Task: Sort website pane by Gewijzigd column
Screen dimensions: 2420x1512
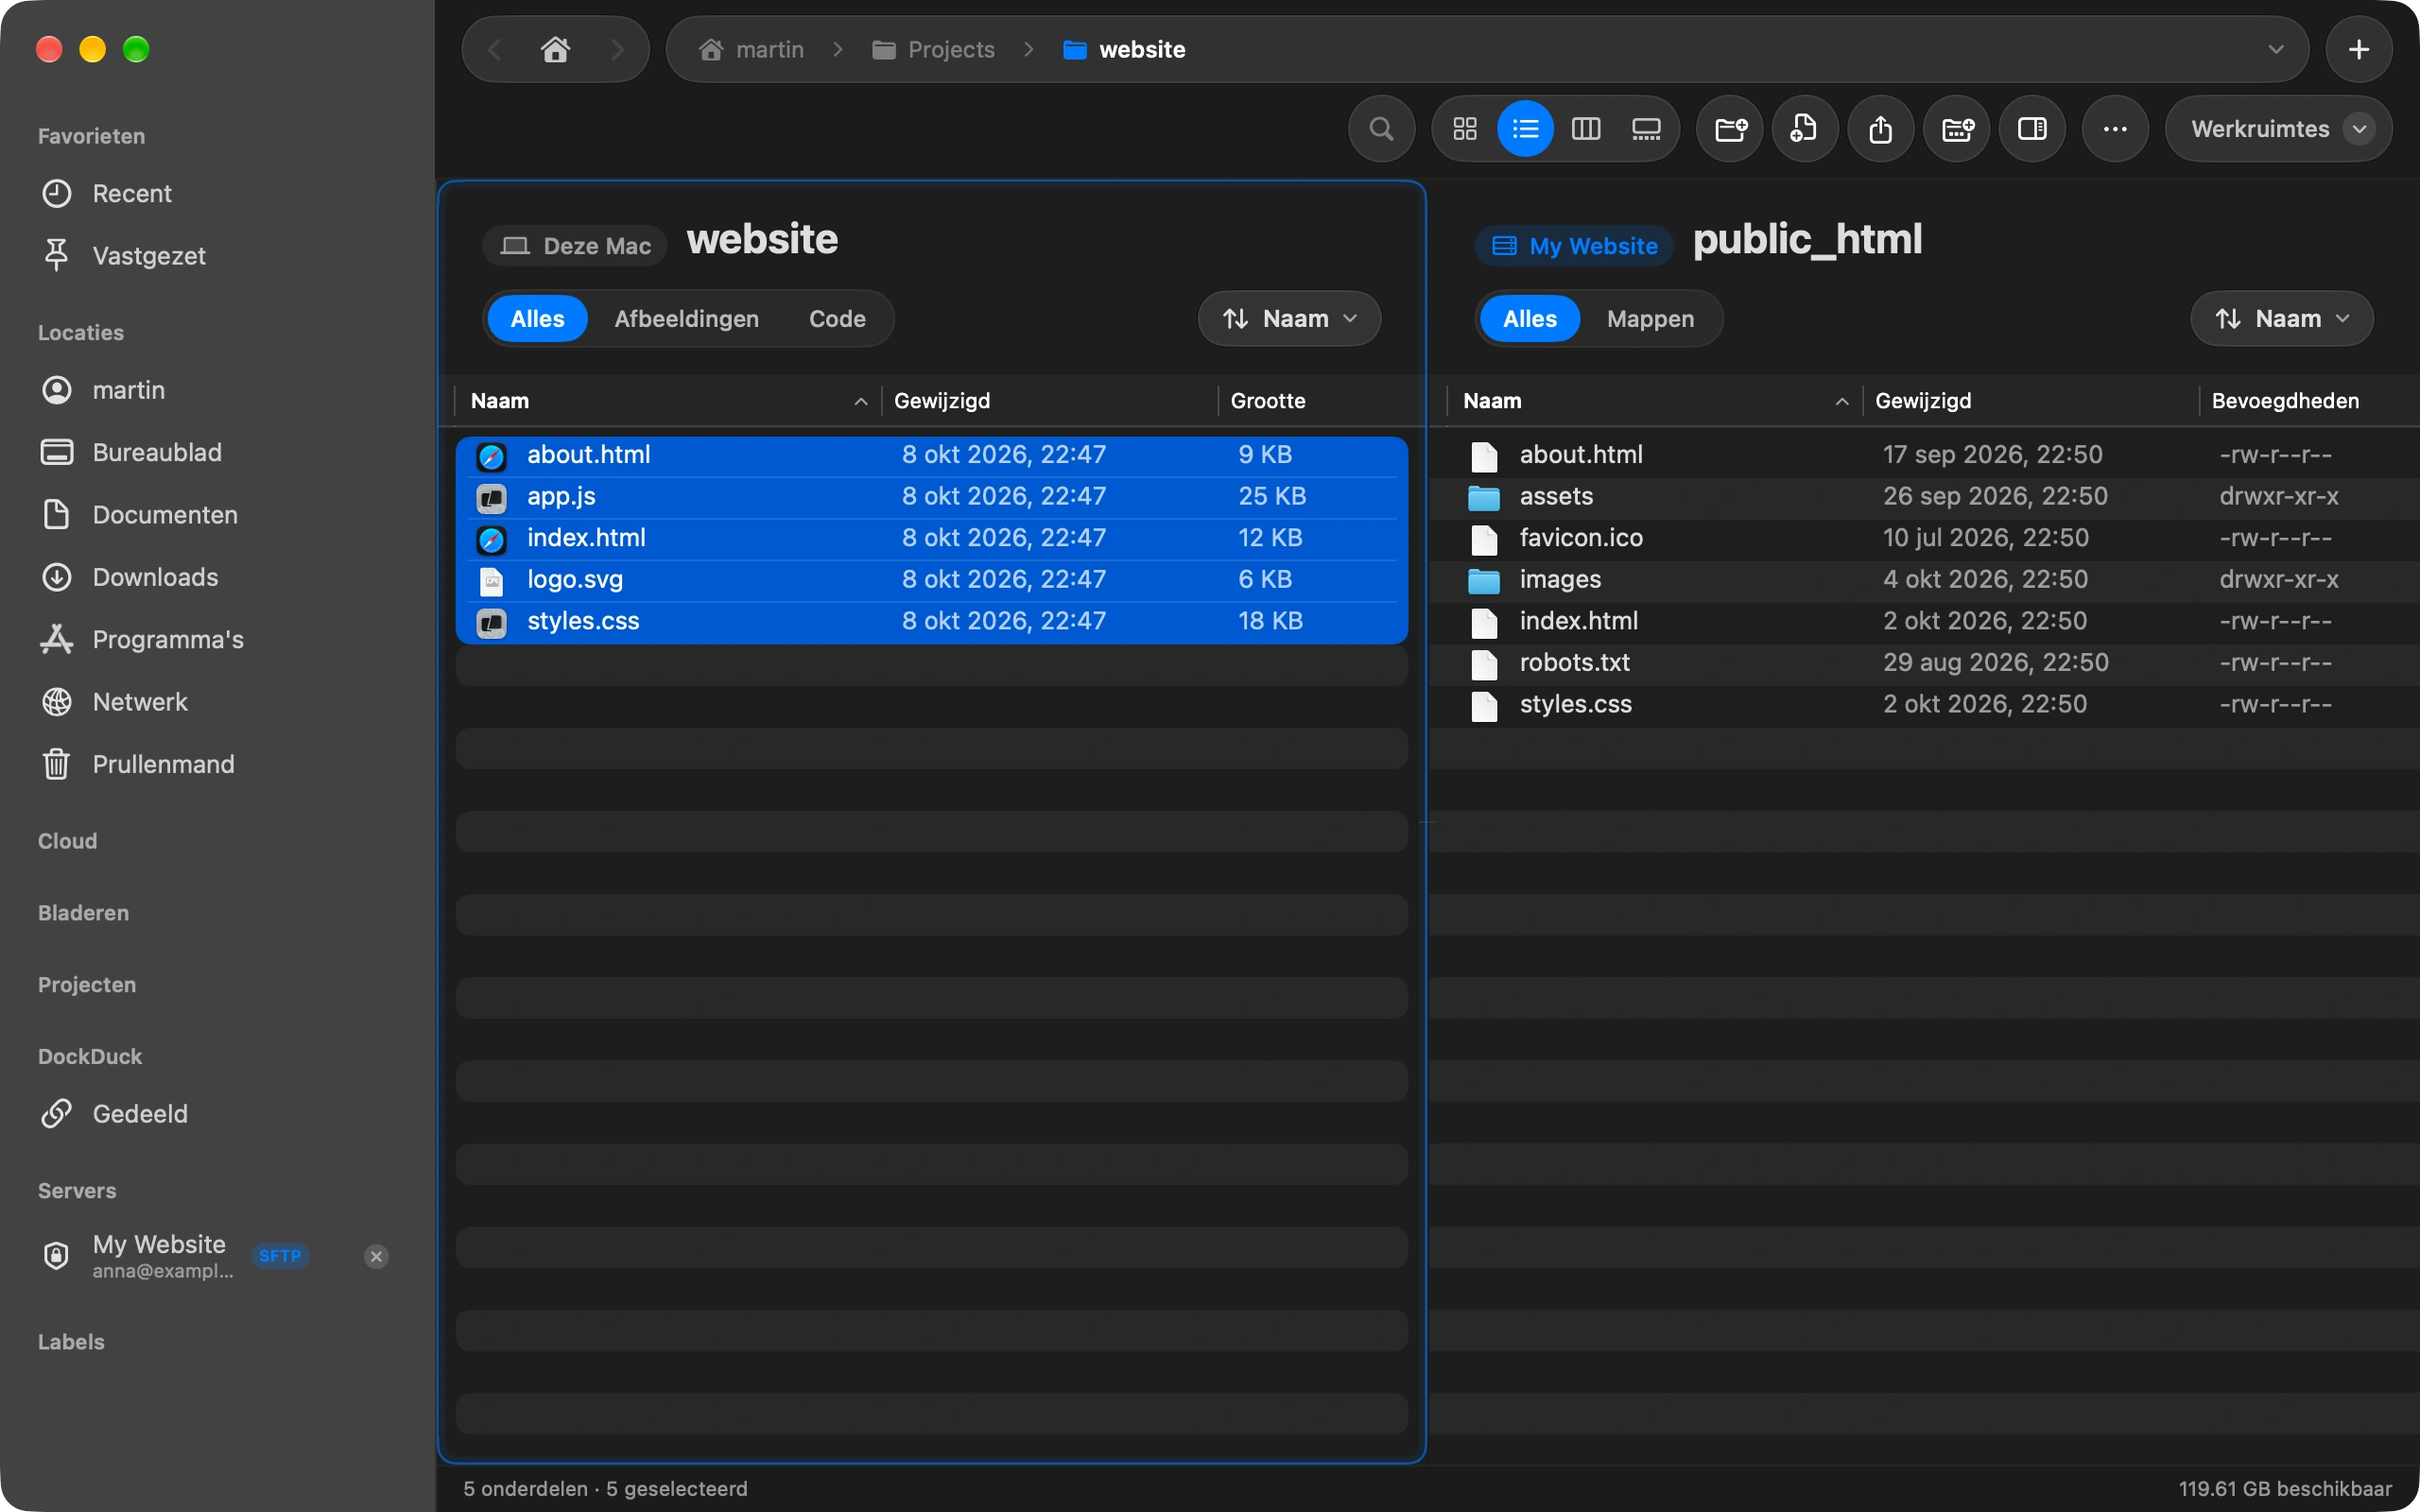Action: (x=1050, y=401)
